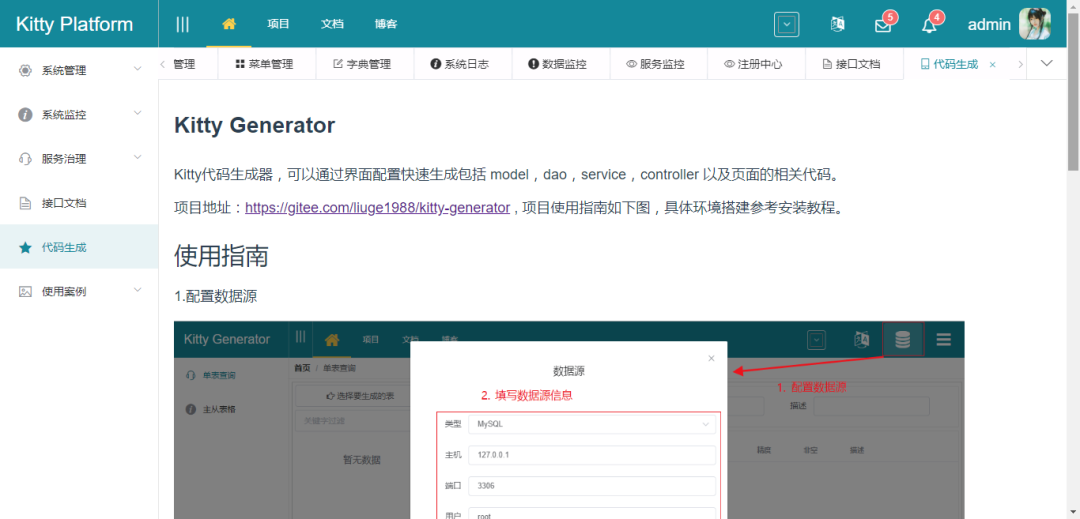Click the Kitty Platform logo title
This screenshot has width=1080, height=519.
click(x=74, y=24)
